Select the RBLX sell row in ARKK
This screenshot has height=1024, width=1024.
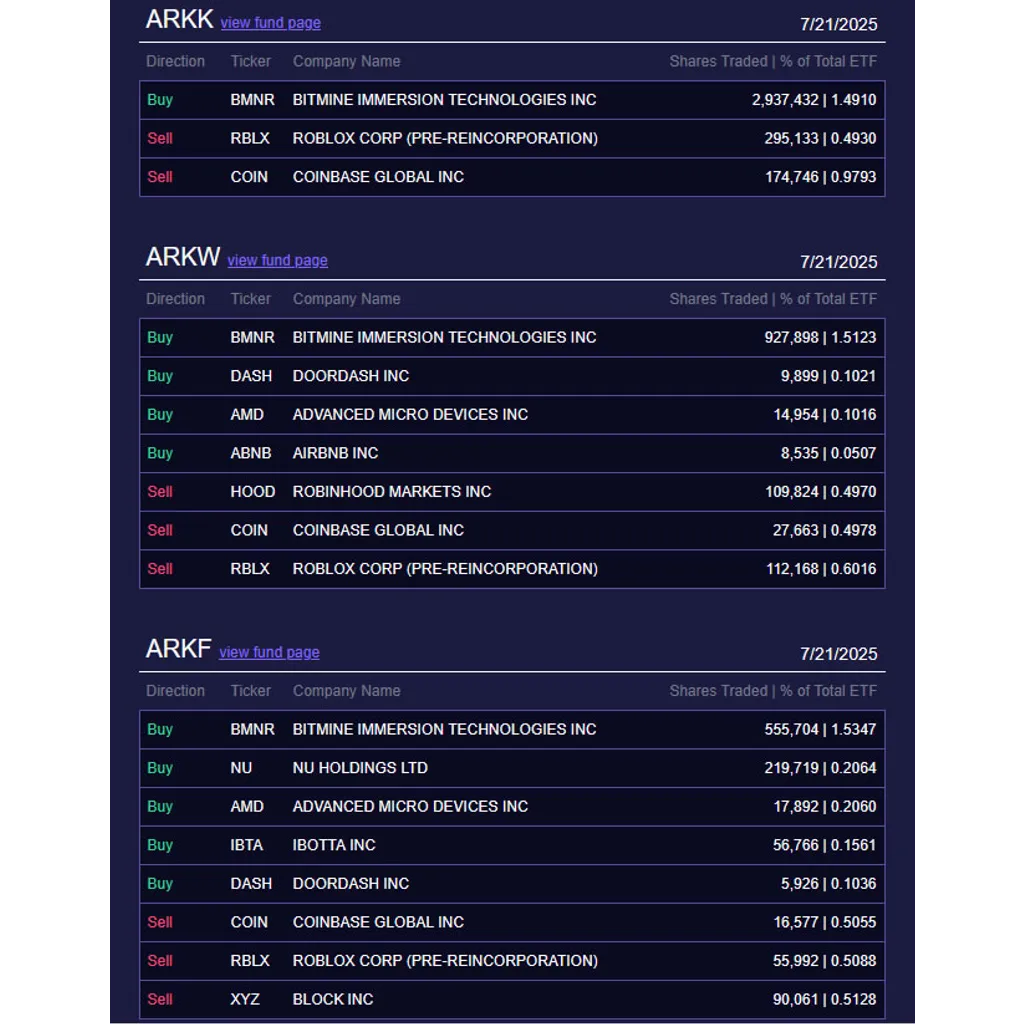pyautogui.click(x=512, y=138)
